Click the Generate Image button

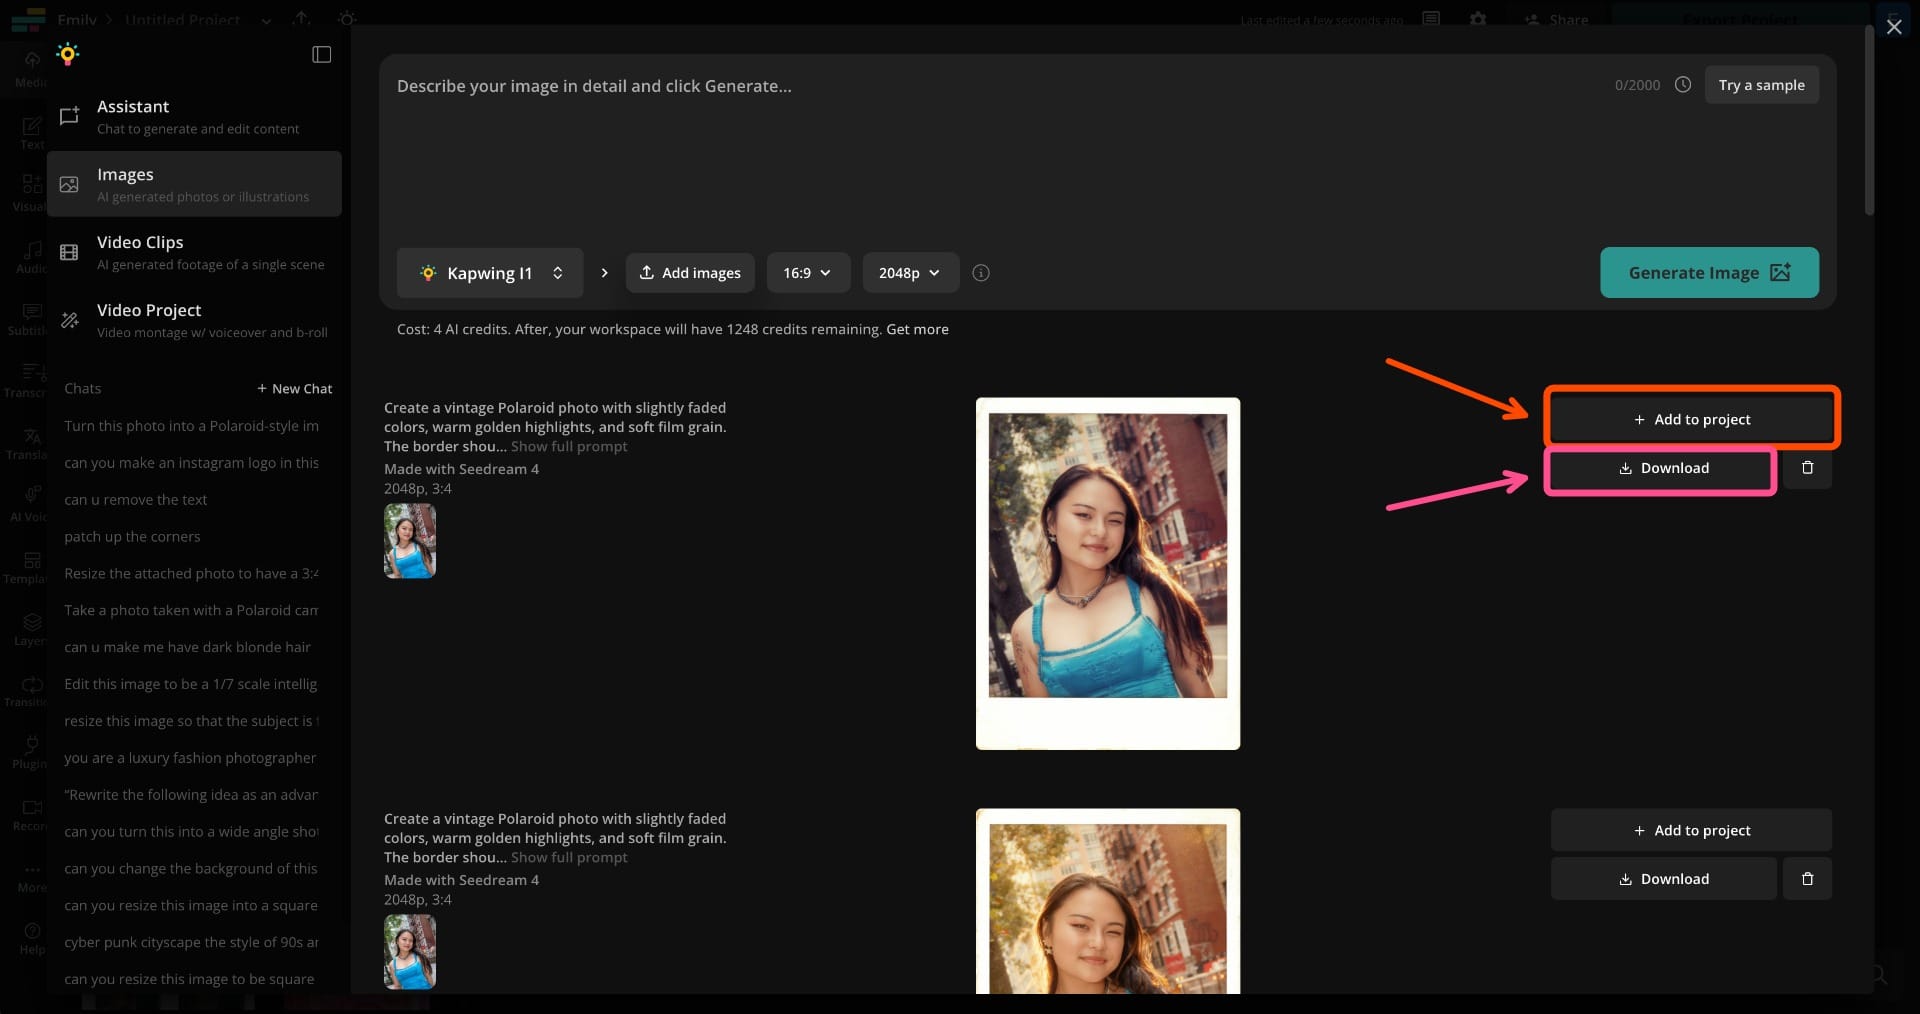tap(1710, 273)
